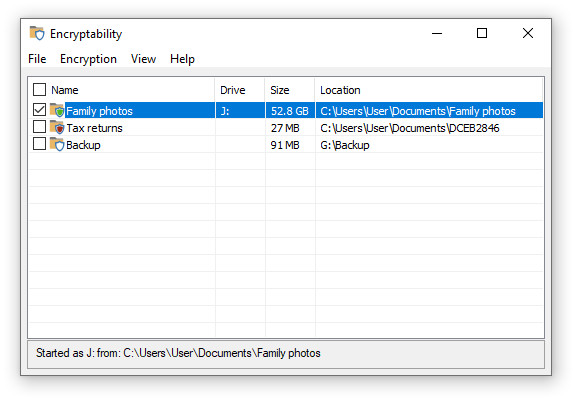Click the Encryptability app icon in title bar
The width and height of the screenshot is (576, 400).
point(37,33)
